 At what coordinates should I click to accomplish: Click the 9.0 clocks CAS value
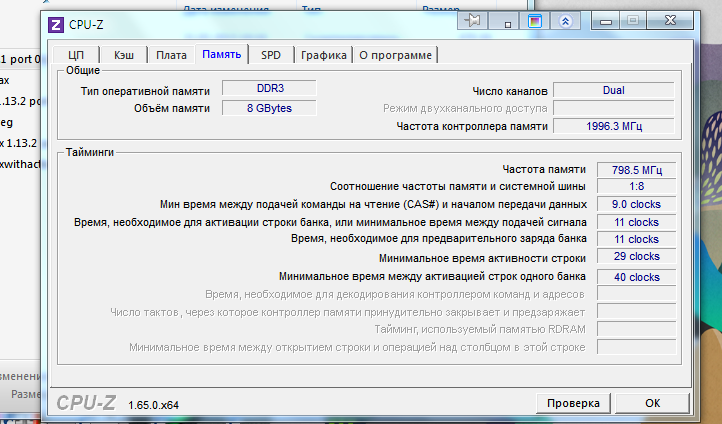coord(636,204)
